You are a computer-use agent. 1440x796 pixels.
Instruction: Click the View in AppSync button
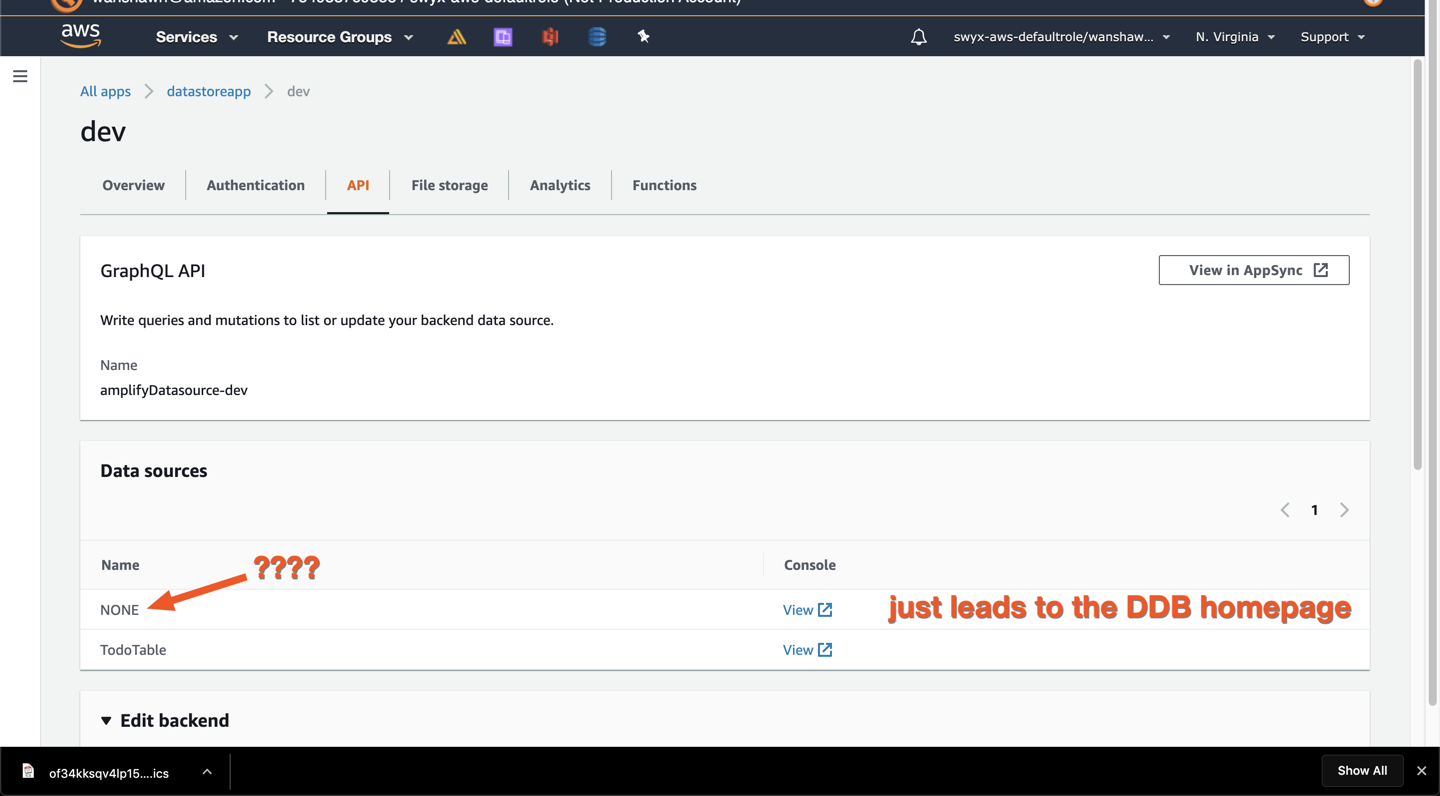coord(1253,269)
